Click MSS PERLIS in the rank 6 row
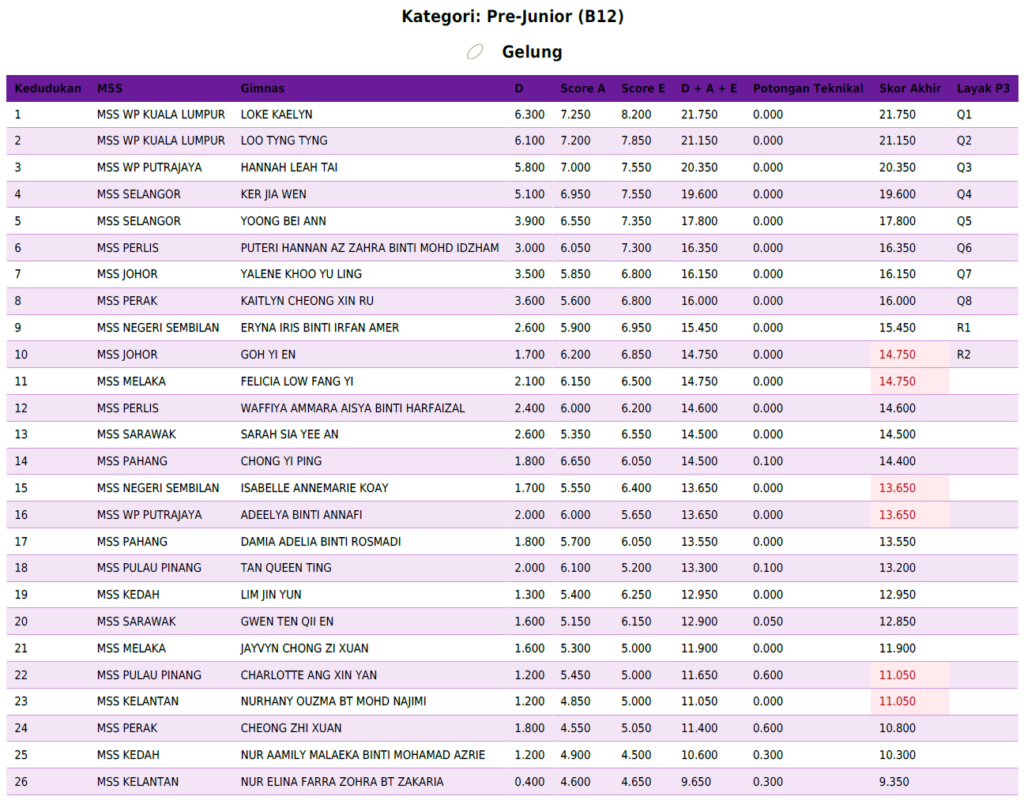The width and height of the screenshot is (1024, 800). click(128, 248)
